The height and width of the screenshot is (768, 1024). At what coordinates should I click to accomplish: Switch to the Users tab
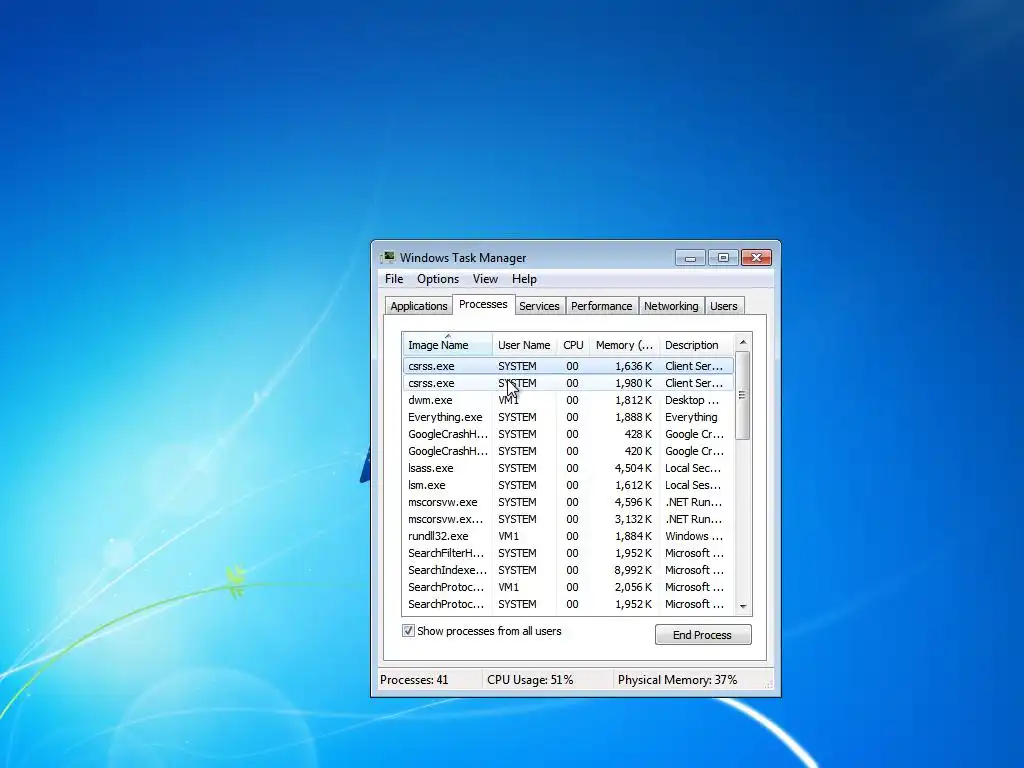724,306
